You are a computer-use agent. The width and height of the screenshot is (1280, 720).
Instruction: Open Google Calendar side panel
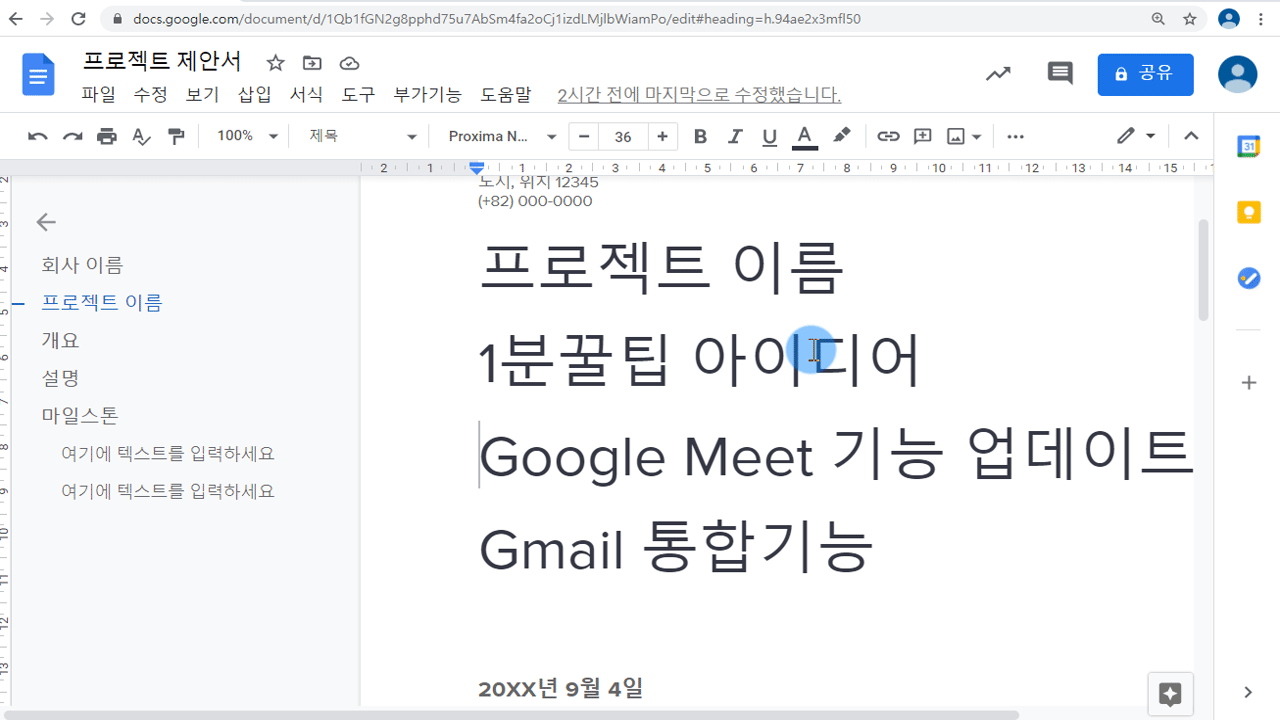pos(1249,146)
